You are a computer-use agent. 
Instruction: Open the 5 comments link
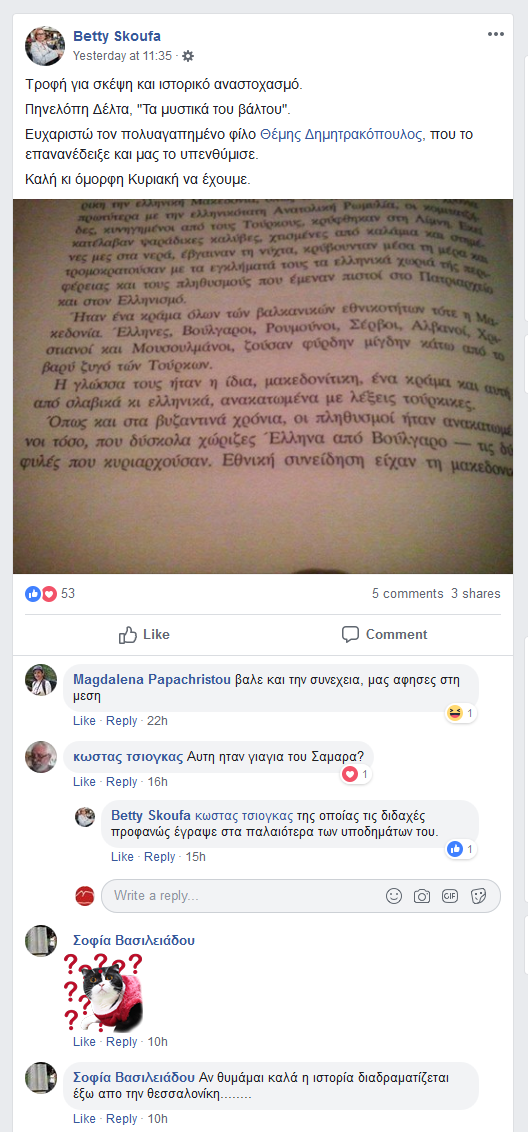click(407, 593)
